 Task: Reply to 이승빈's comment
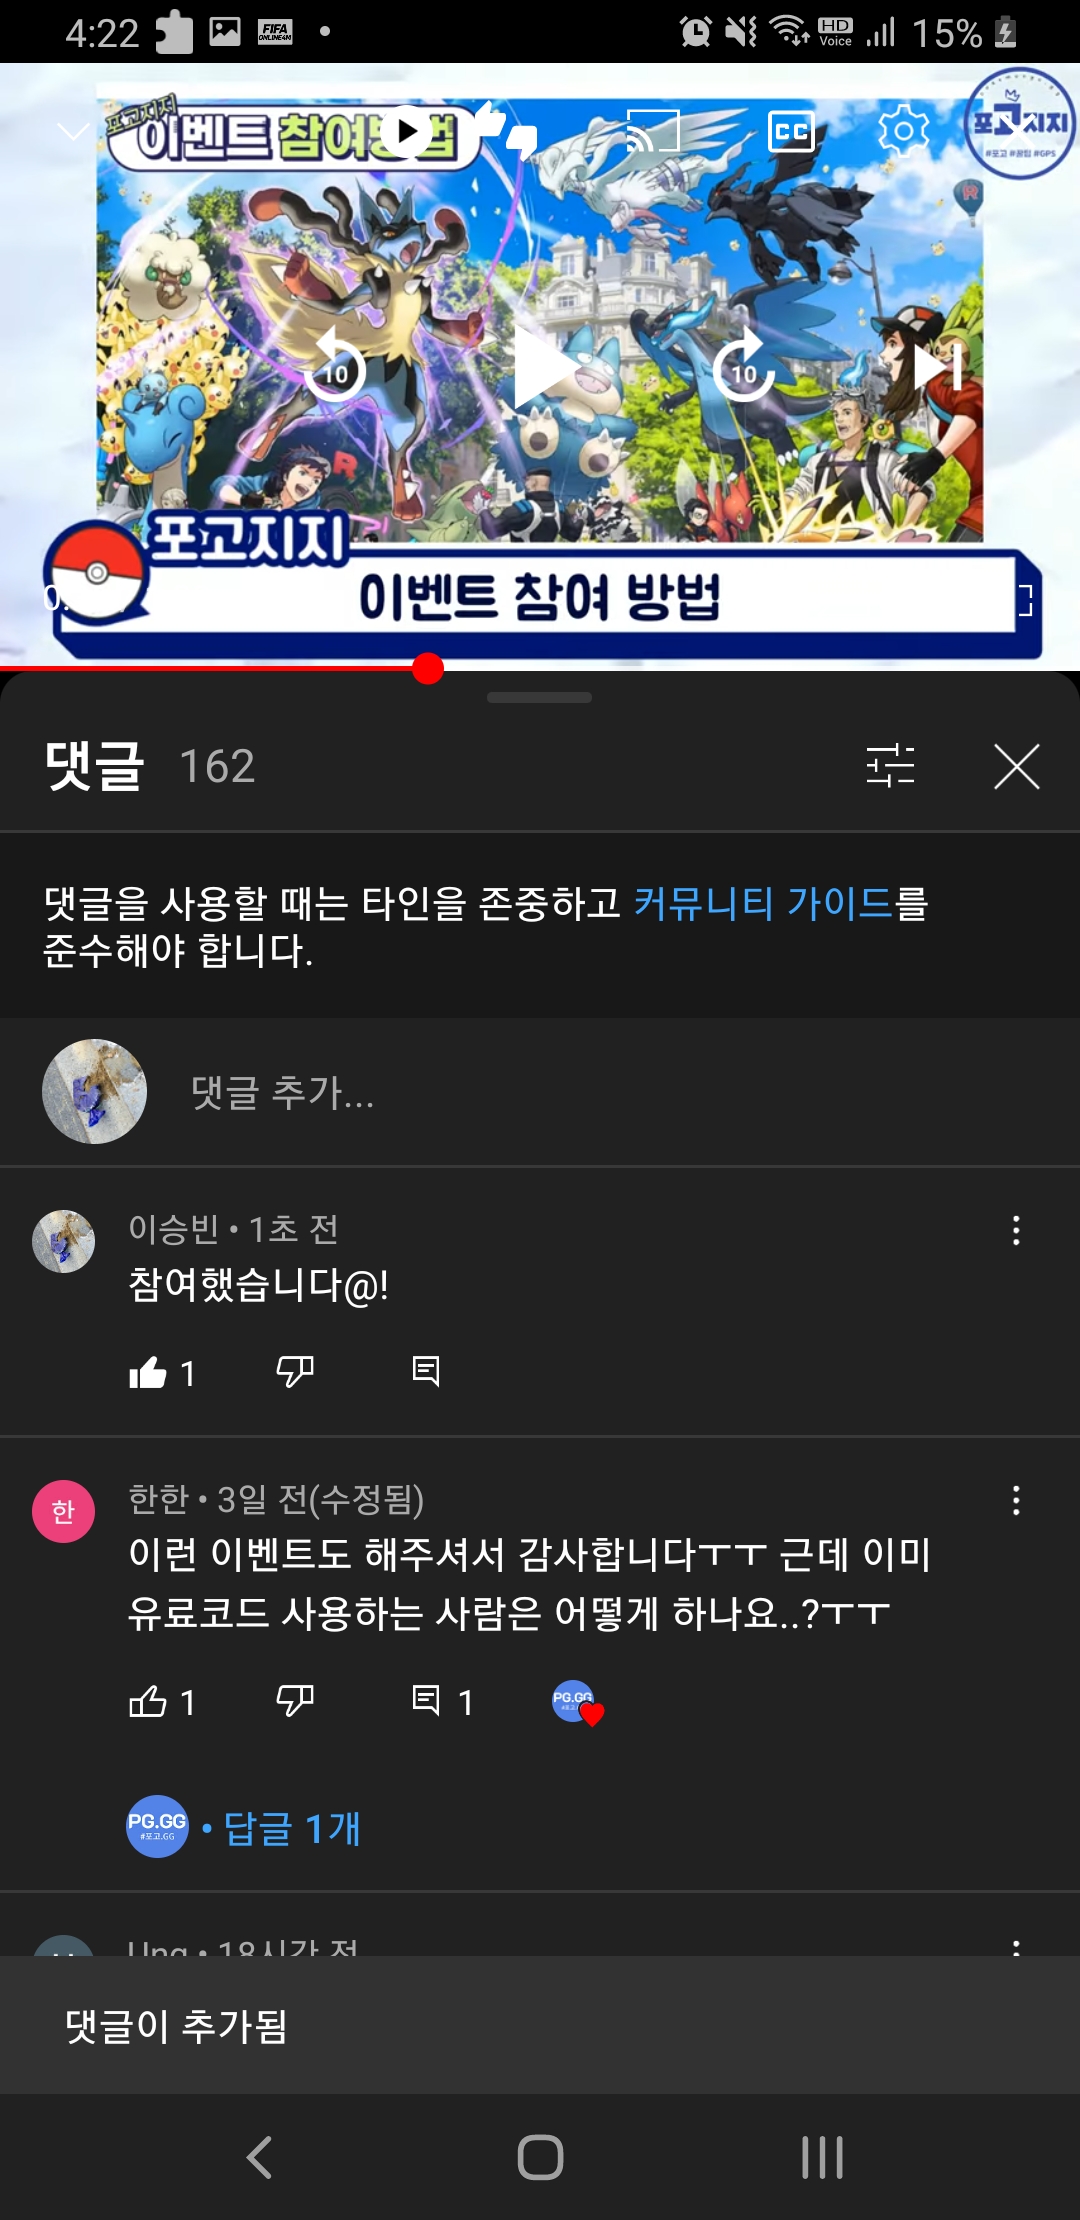[x=426, y=1371]
